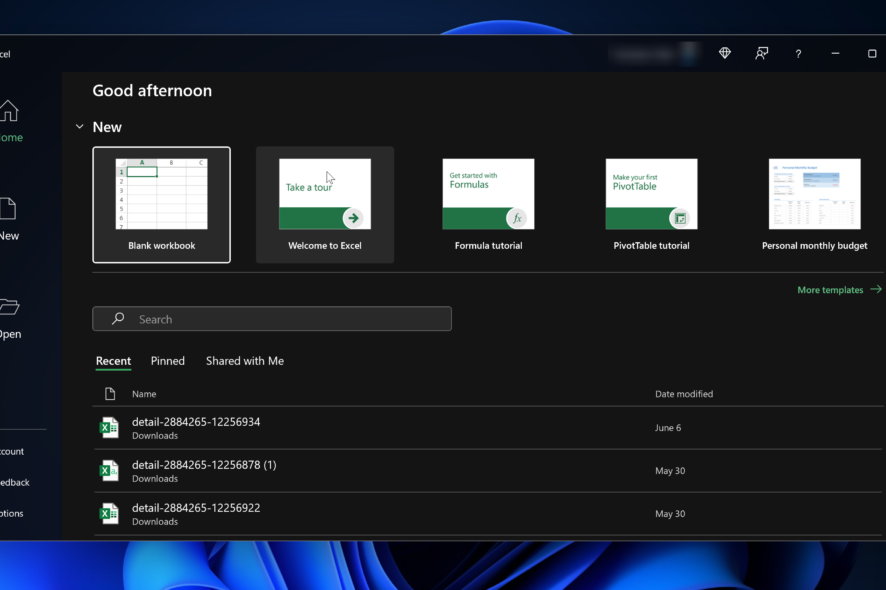Click the file icon for detail-2884265-12256878 (1)
Viewport: 886px width, 590px height.
click(x=109, y=471)
